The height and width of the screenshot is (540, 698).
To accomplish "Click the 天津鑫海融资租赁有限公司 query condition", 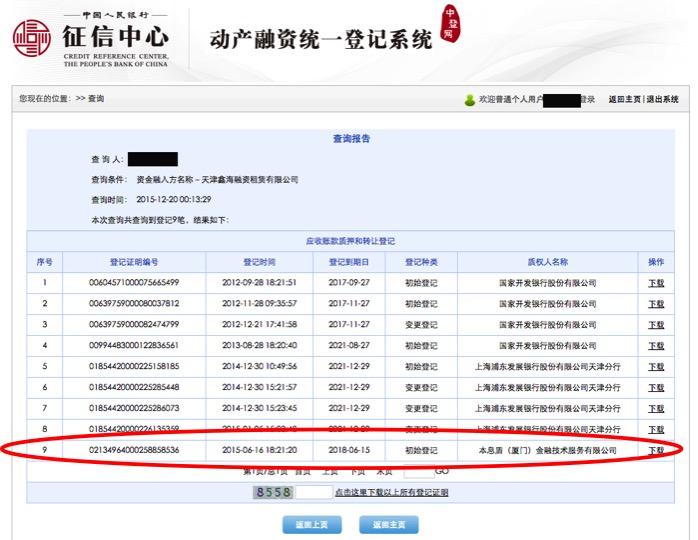I will tap(250, 180).
